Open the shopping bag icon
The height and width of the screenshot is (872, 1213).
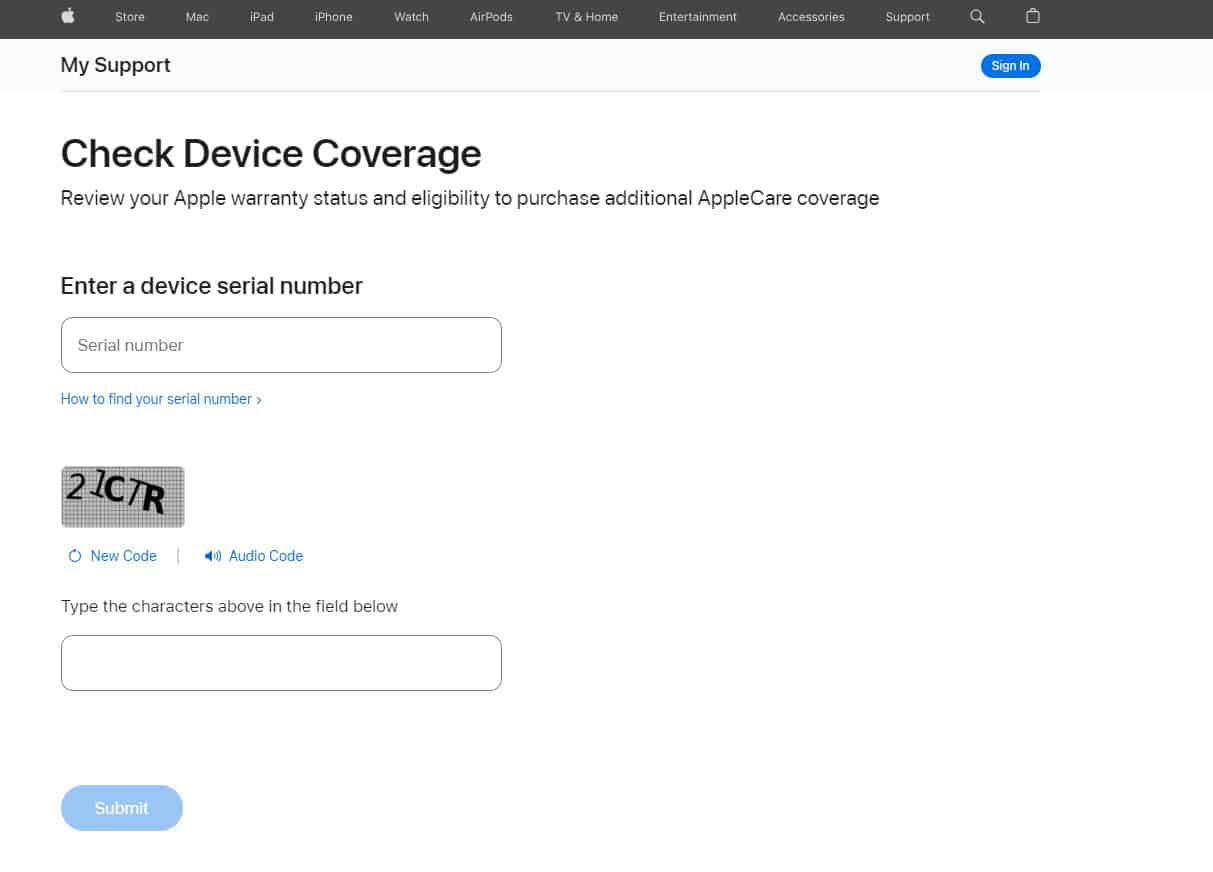point(1033,17)
